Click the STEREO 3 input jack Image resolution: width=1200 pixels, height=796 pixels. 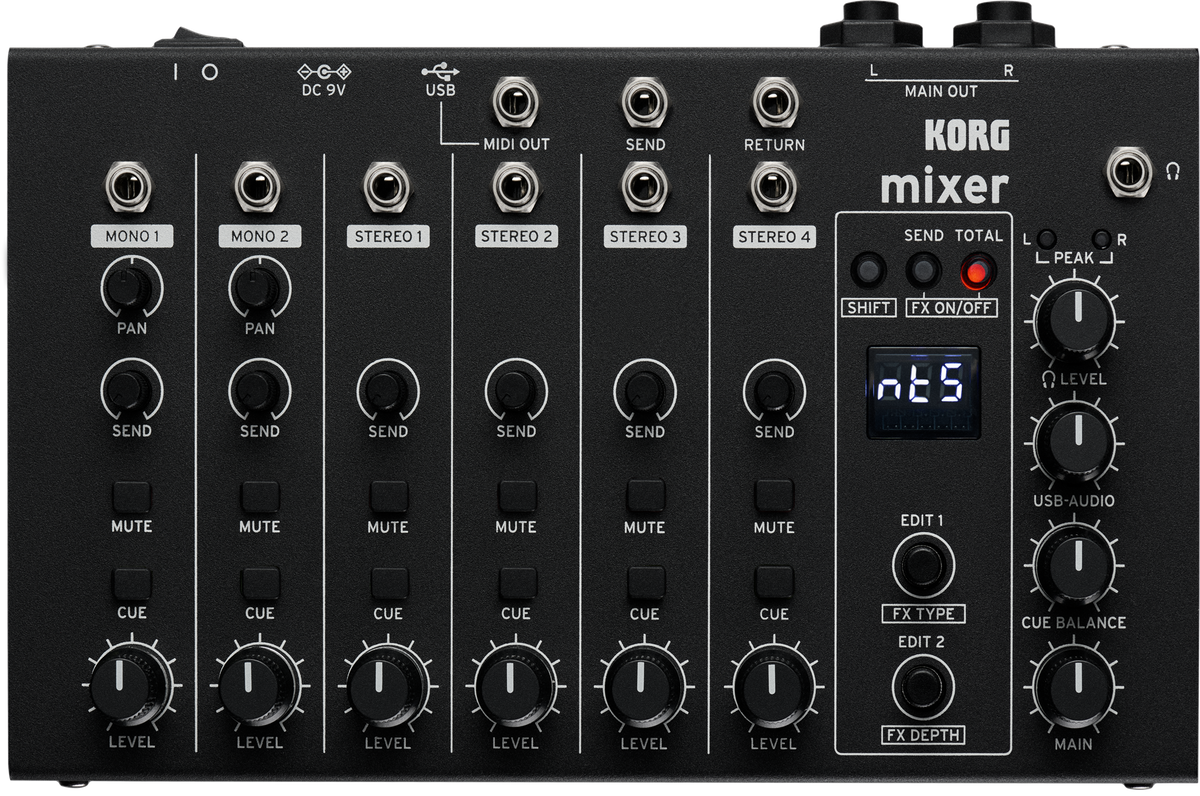[x=645, y=187]
